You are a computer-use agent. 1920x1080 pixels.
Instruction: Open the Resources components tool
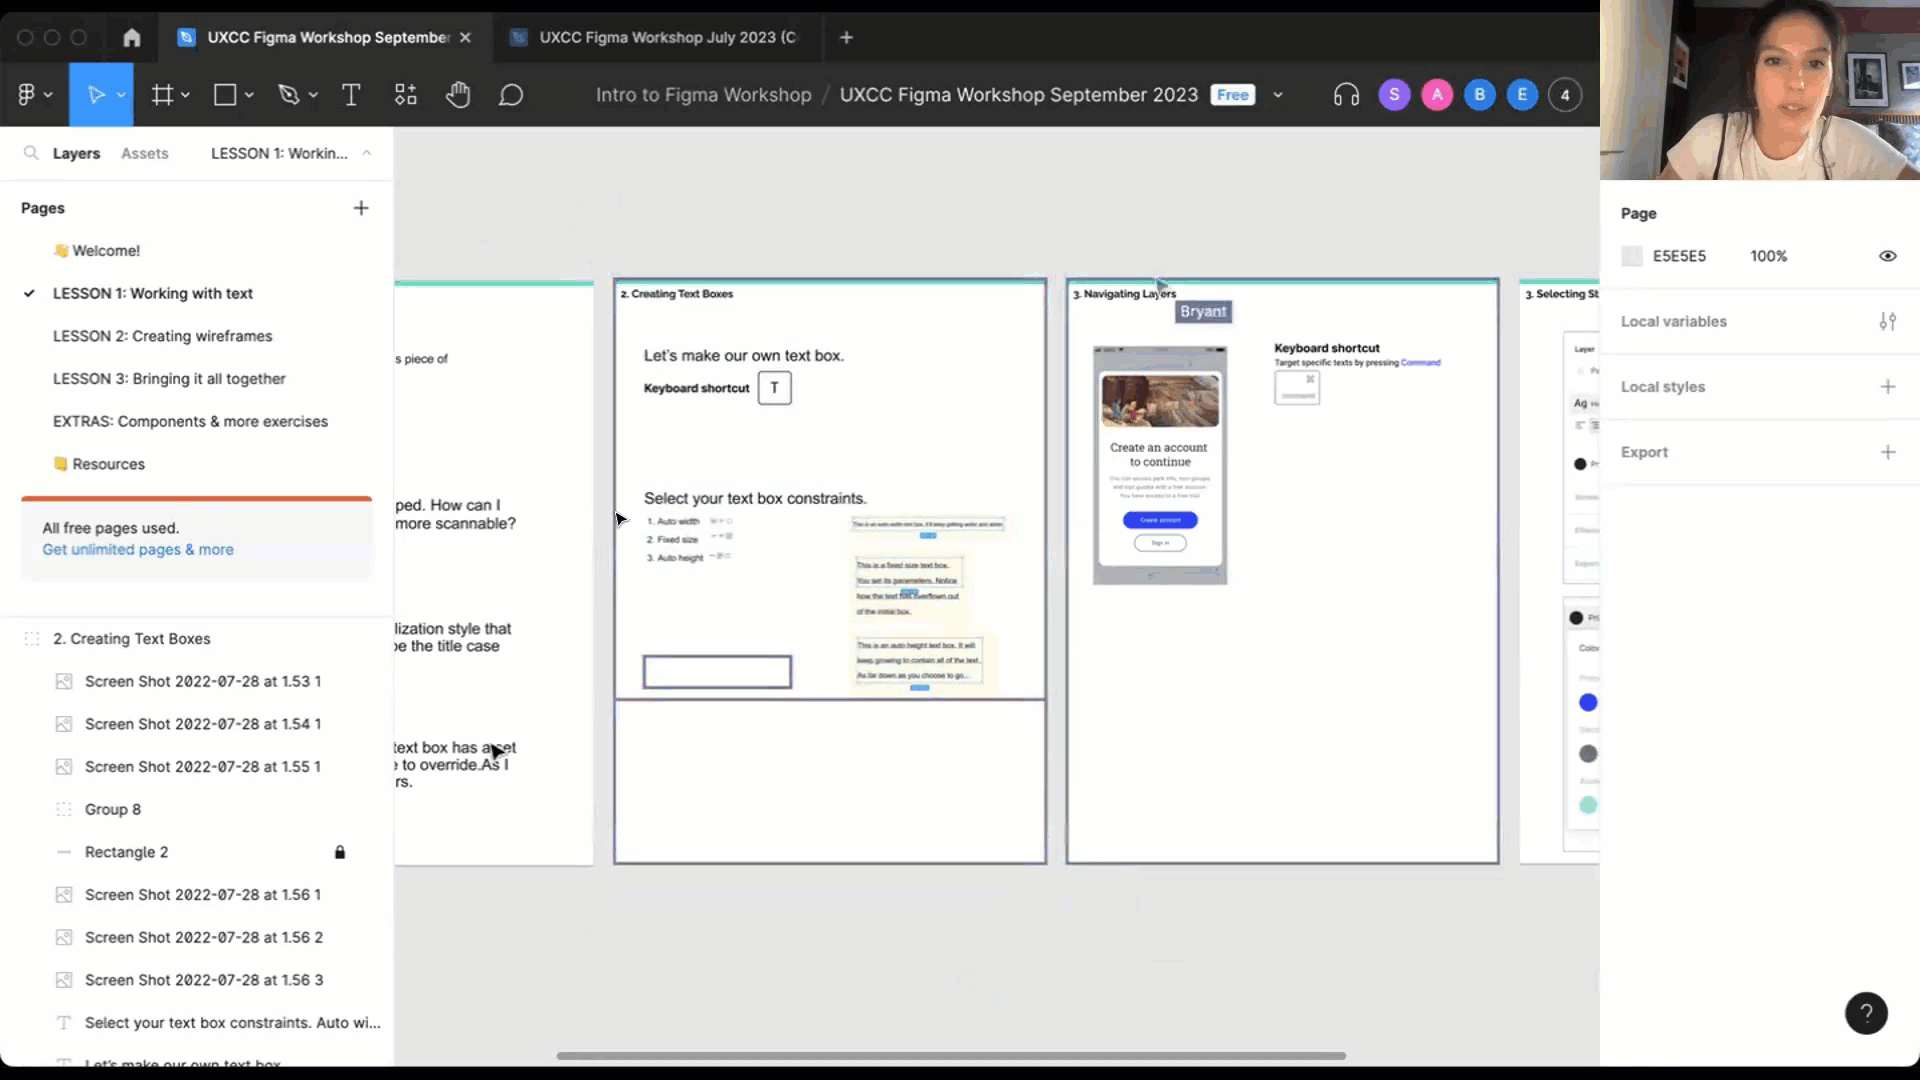pyautogui.click(x=405, y=94)
